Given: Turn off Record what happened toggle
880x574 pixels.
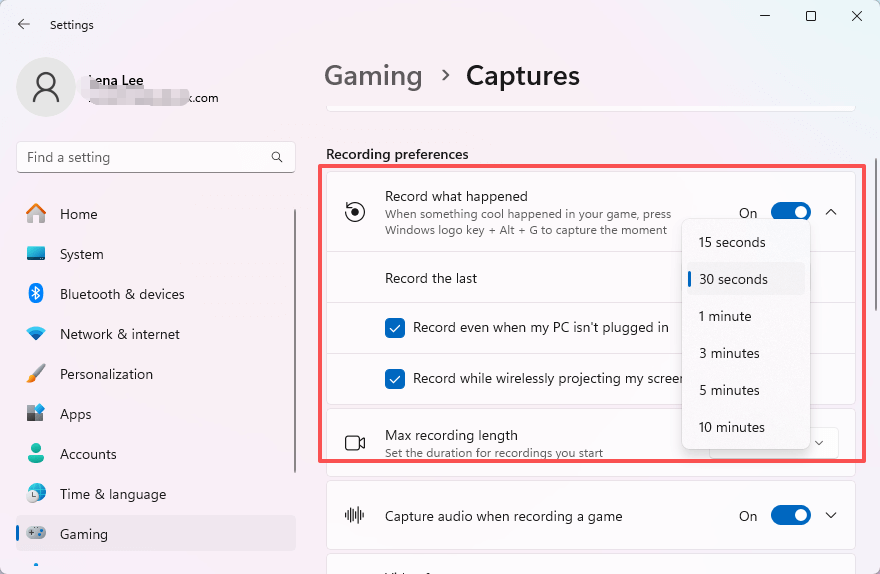Looking at the screenshot, I should coord(790,212).
